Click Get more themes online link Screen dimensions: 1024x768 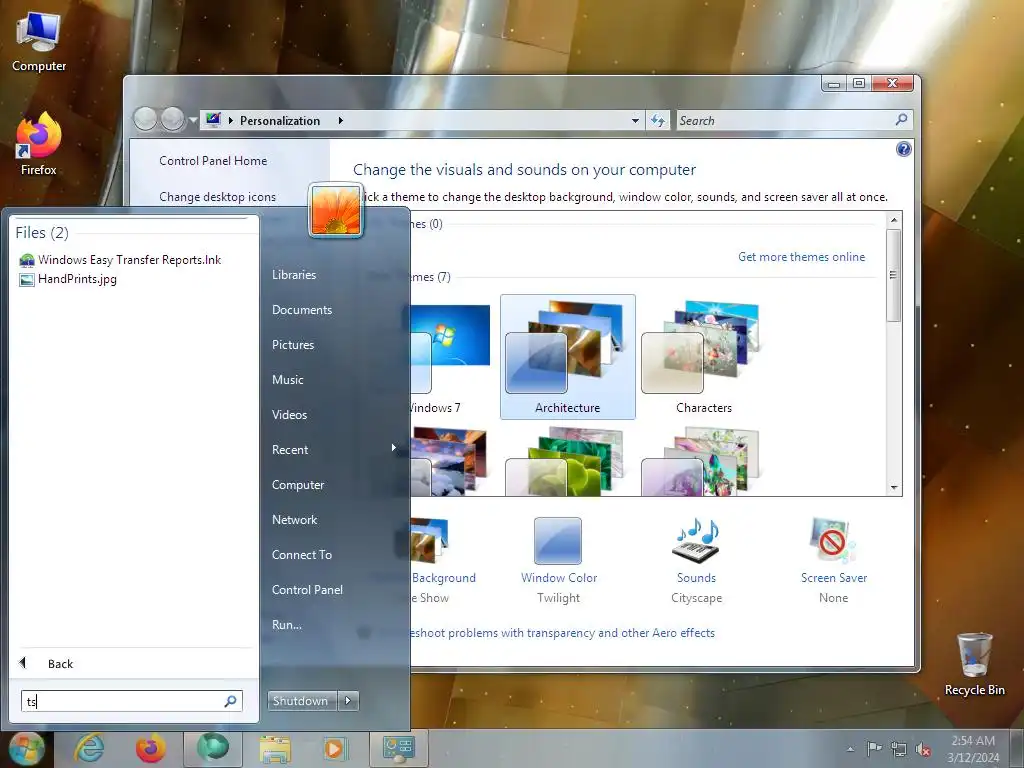click(801, 257)
